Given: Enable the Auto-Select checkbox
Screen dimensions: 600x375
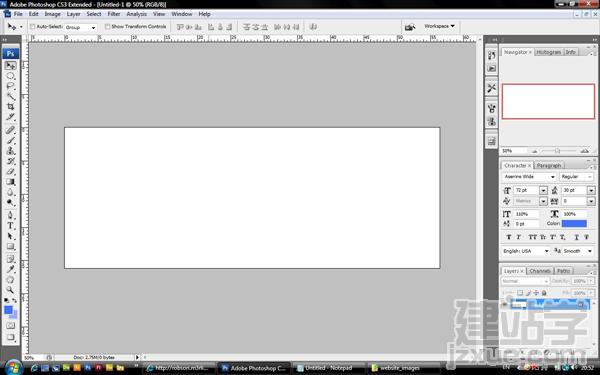Looking at the screenshot, I should (33, 26).
